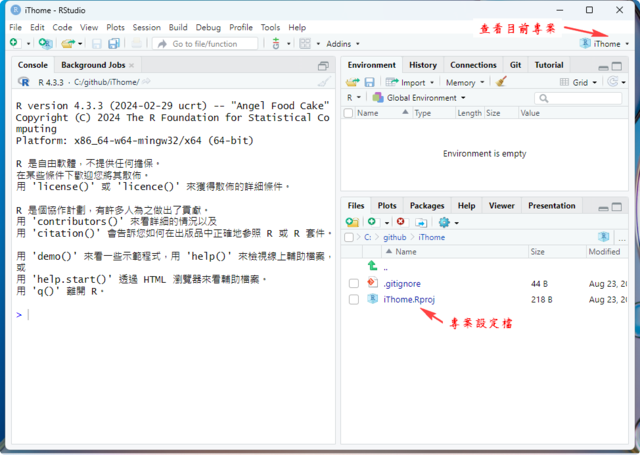Click the version control Git toolbar icon
Image resolution: width=640 pixels, height=455 pixels.
(x=276, y=43)
